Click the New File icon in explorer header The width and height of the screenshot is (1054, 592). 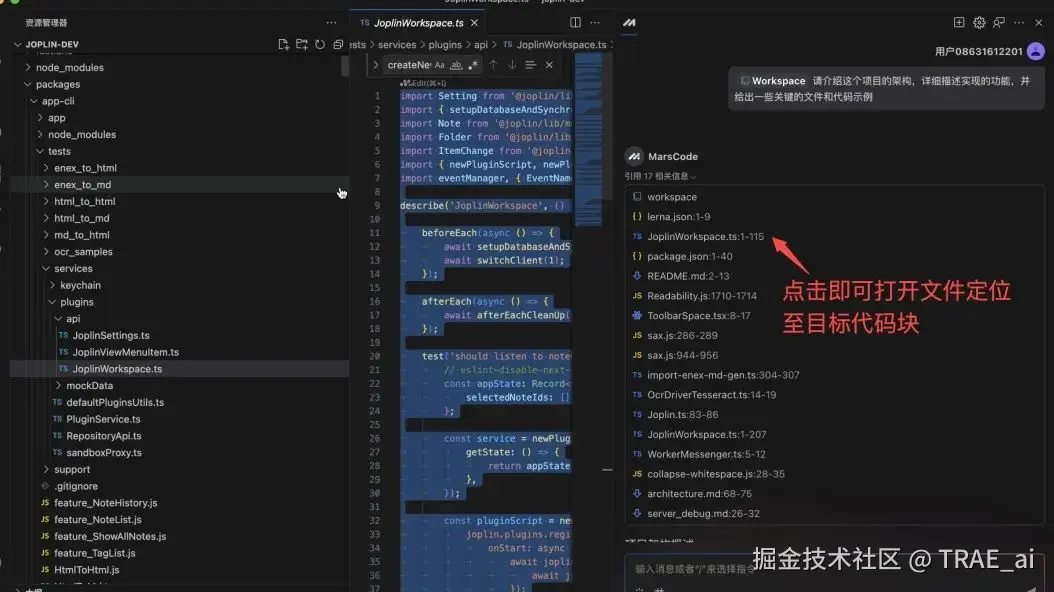283,44
